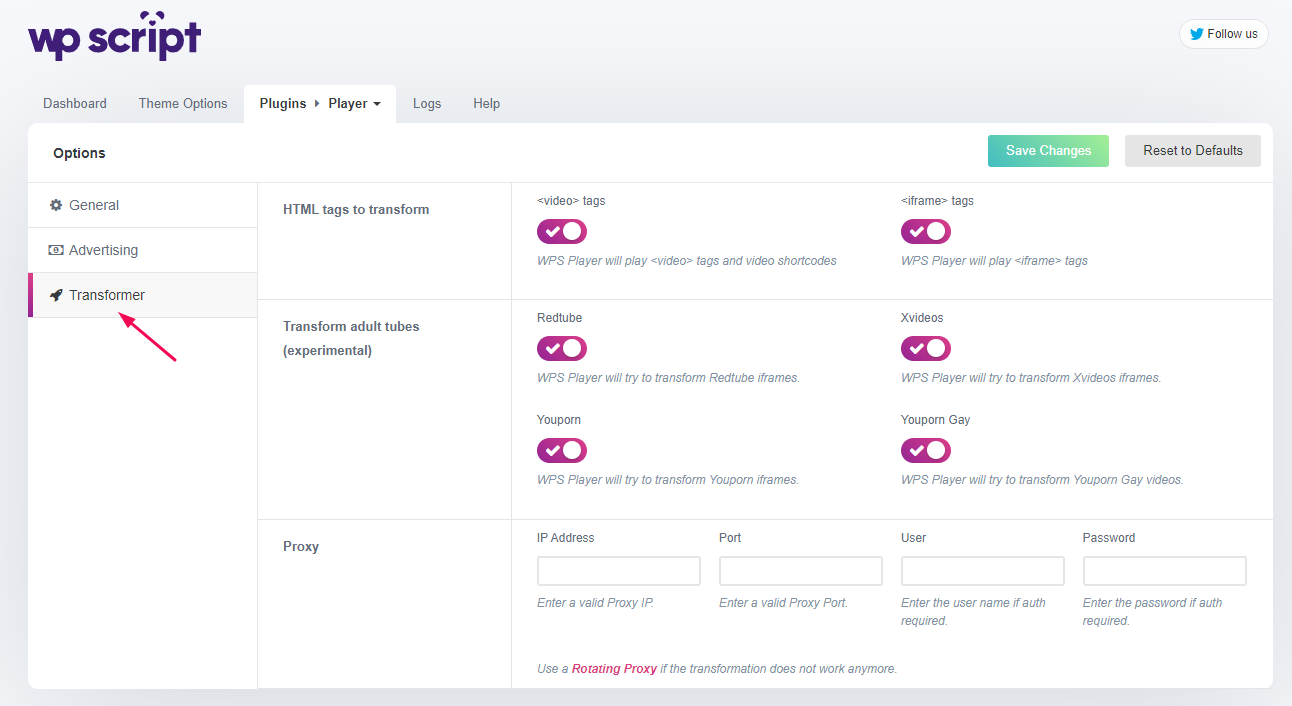Open the Dashboard tab
This screenshot has height=706, width=1292.
tap(75, 104)
